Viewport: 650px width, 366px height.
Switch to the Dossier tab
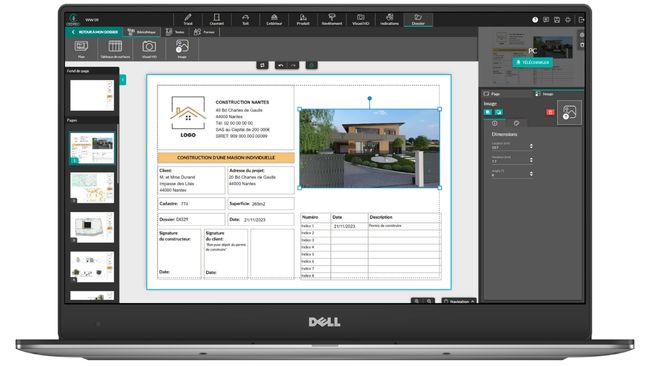point(418,19)
